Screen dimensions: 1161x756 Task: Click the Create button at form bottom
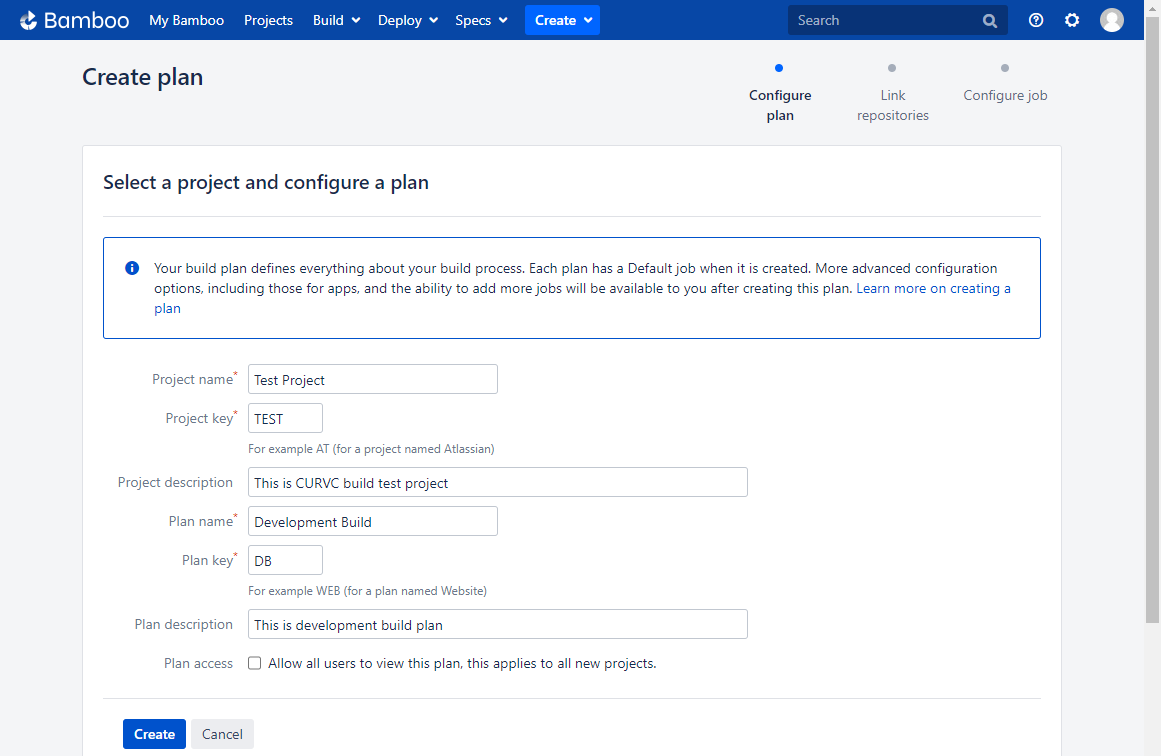pyautogui.click(x=154, y=734)
